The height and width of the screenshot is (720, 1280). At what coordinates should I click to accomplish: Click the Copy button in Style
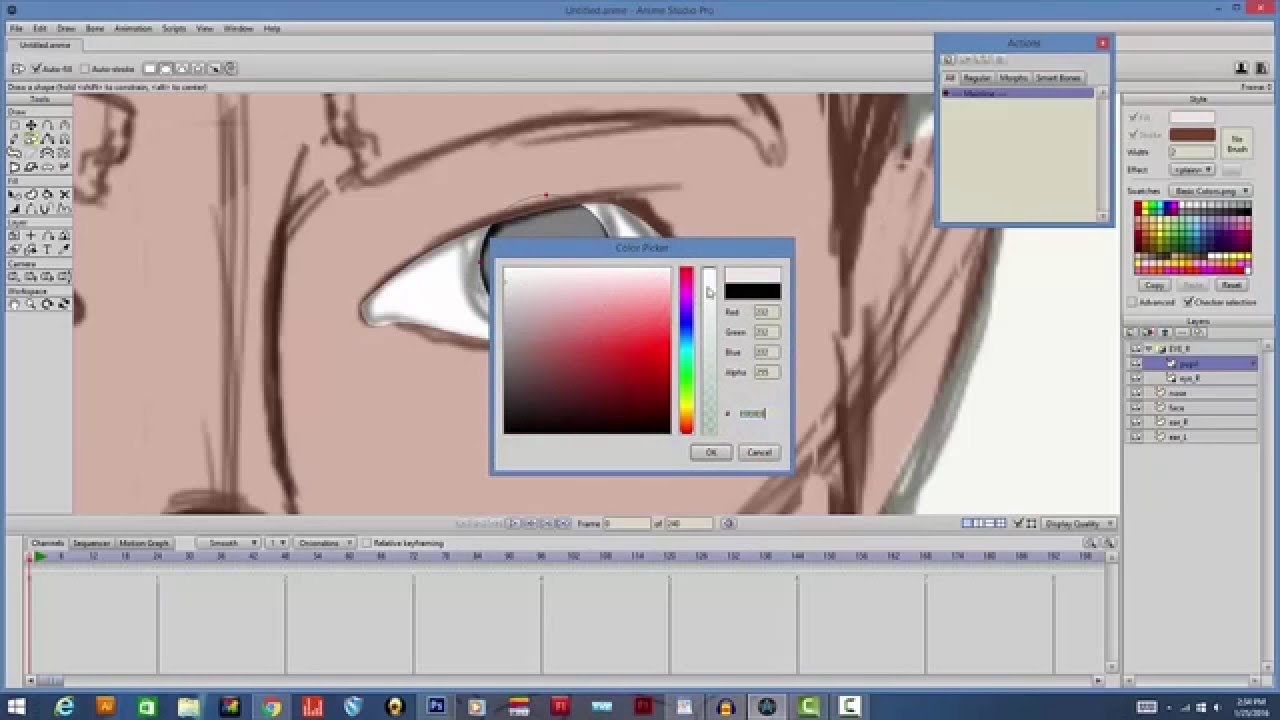[x=1155, y=285]
